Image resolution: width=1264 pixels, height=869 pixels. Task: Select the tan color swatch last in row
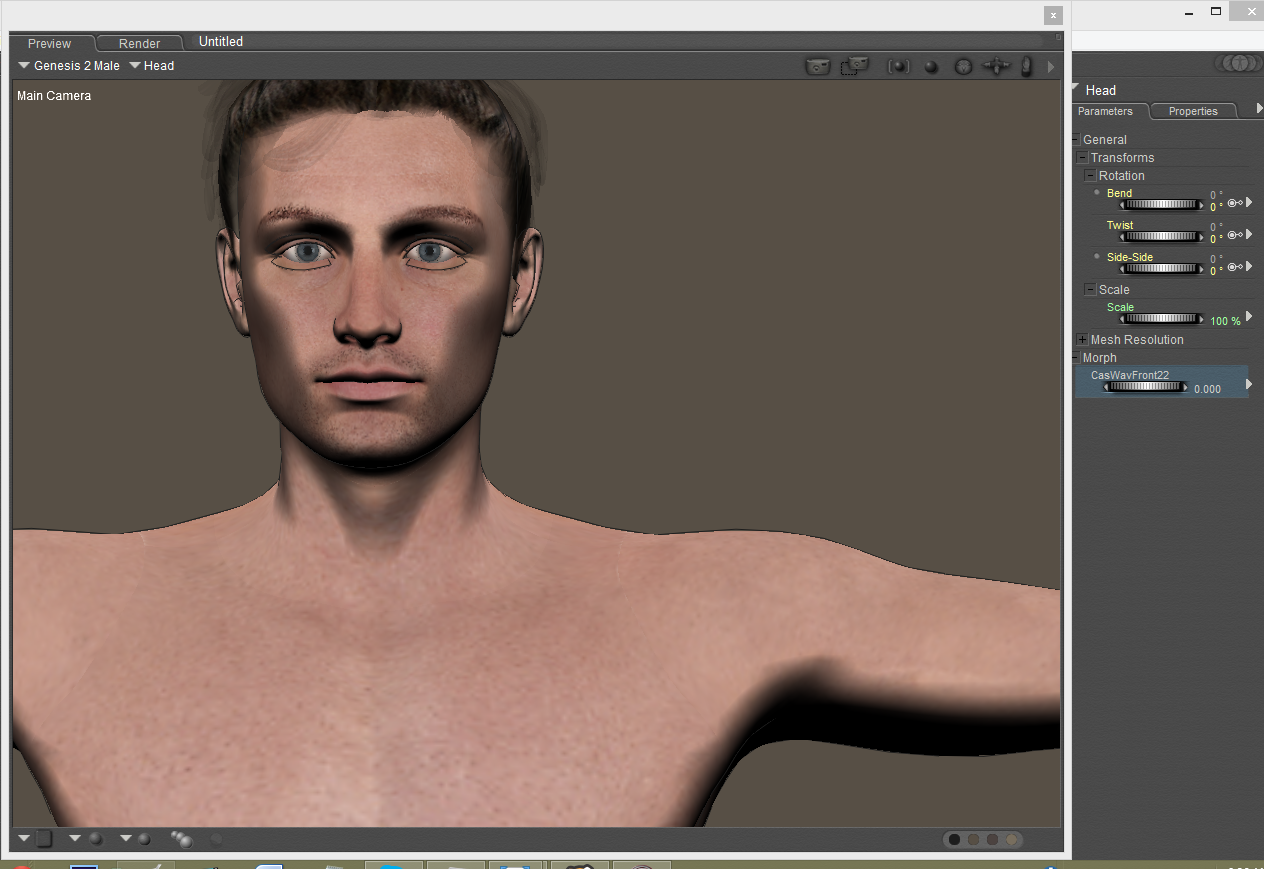coord(1011,839)
